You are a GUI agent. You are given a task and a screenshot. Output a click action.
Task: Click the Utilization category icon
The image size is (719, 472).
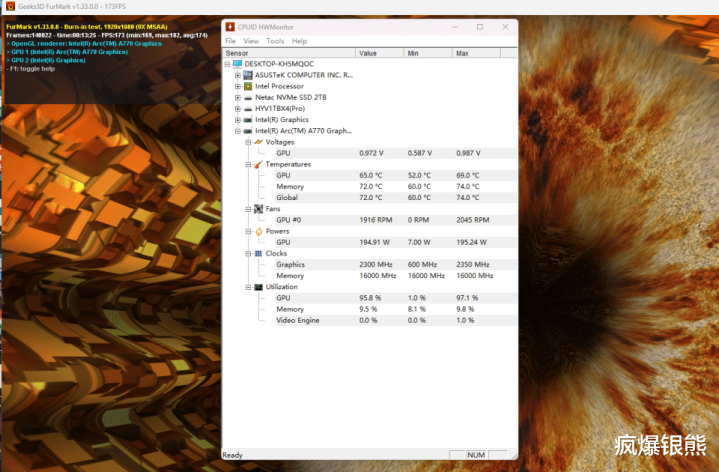tap(258, 287)
